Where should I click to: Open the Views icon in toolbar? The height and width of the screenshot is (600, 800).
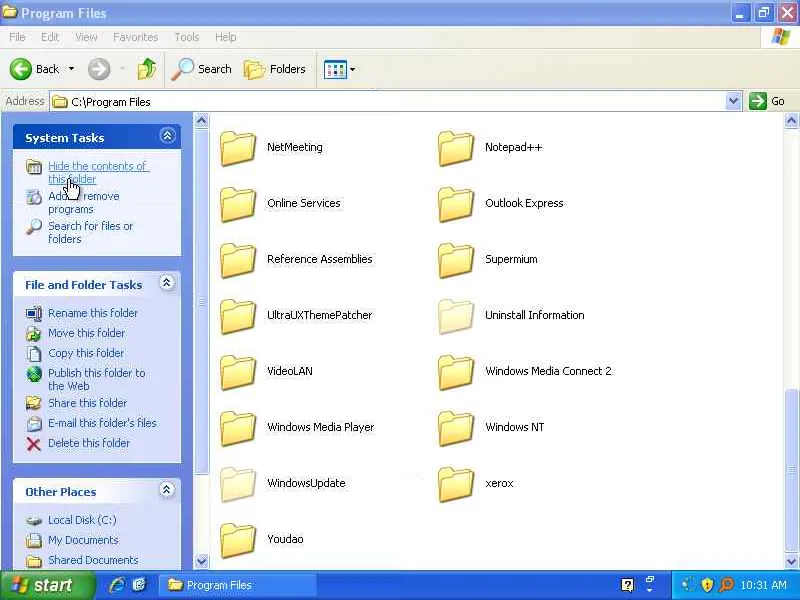point(335,69)
